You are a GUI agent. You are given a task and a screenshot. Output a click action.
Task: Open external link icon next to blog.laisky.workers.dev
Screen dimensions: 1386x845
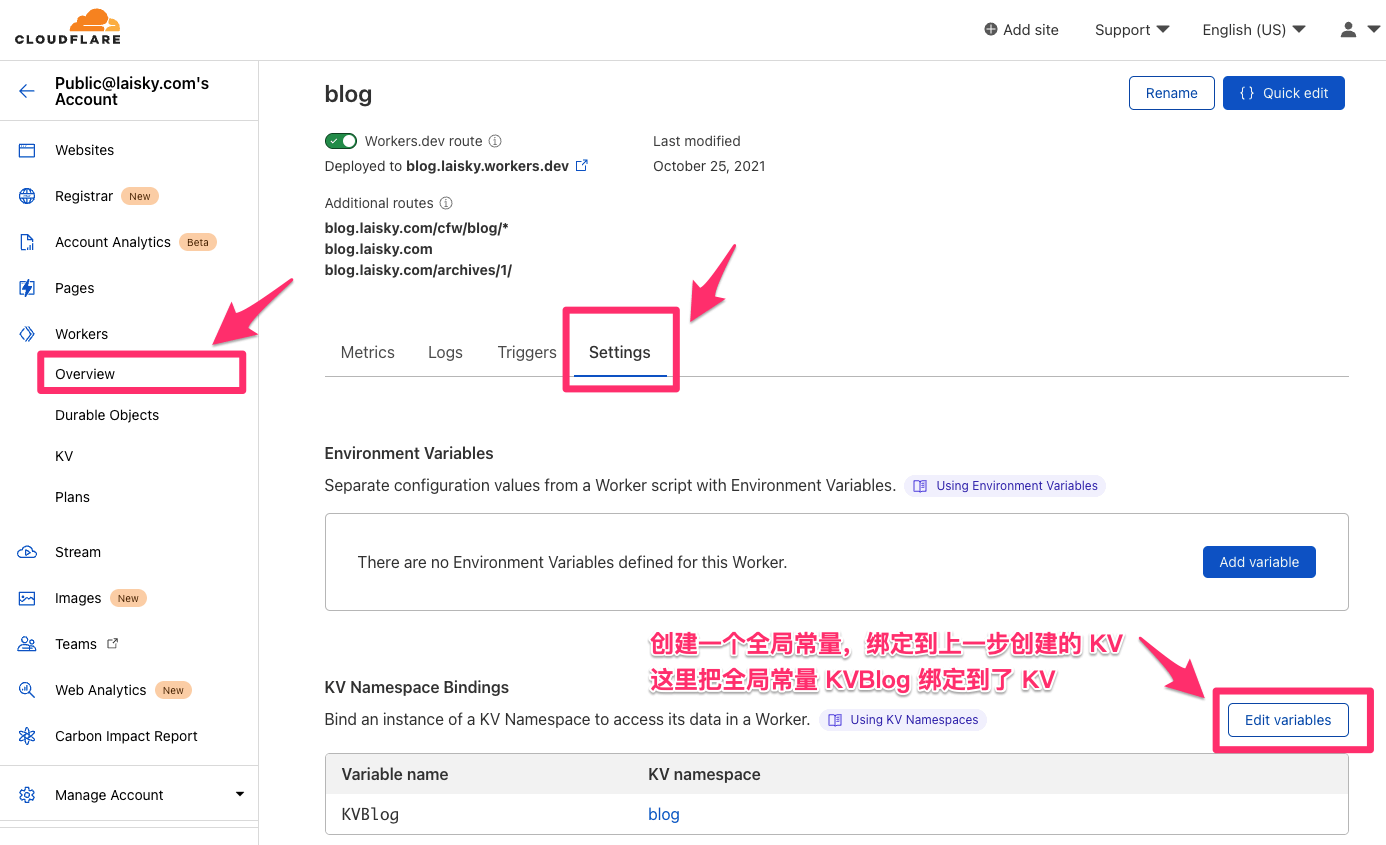pyautogui.click(x=582, y=166)
